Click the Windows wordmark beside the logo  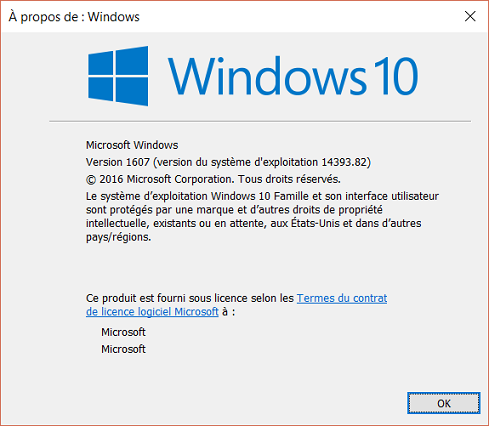[x=267, y=76]
